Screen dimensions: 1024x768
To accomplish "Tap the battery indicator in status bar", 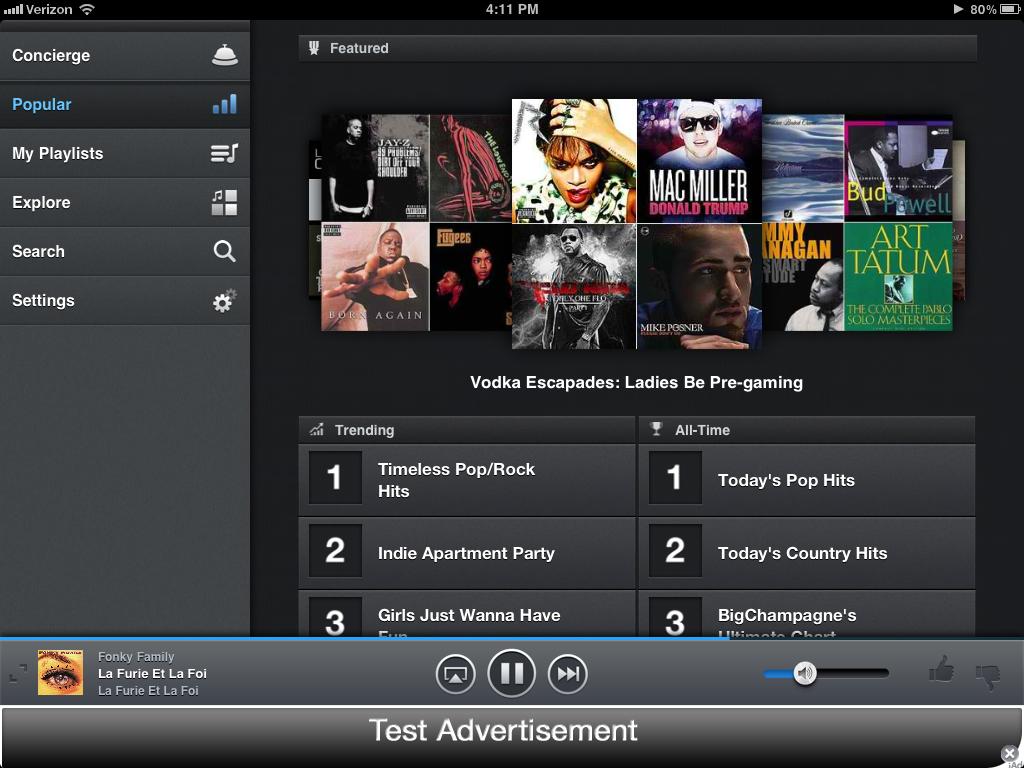I will coord(1010,9).
